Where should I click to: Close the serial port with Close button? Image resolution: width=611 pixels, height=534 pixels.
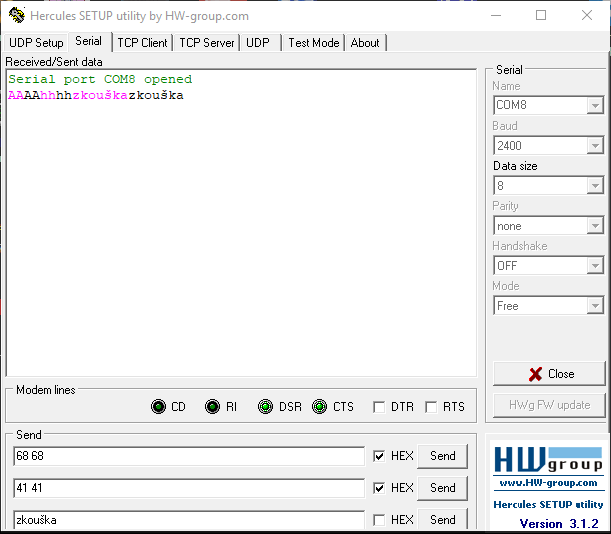[x=549, y=374]
